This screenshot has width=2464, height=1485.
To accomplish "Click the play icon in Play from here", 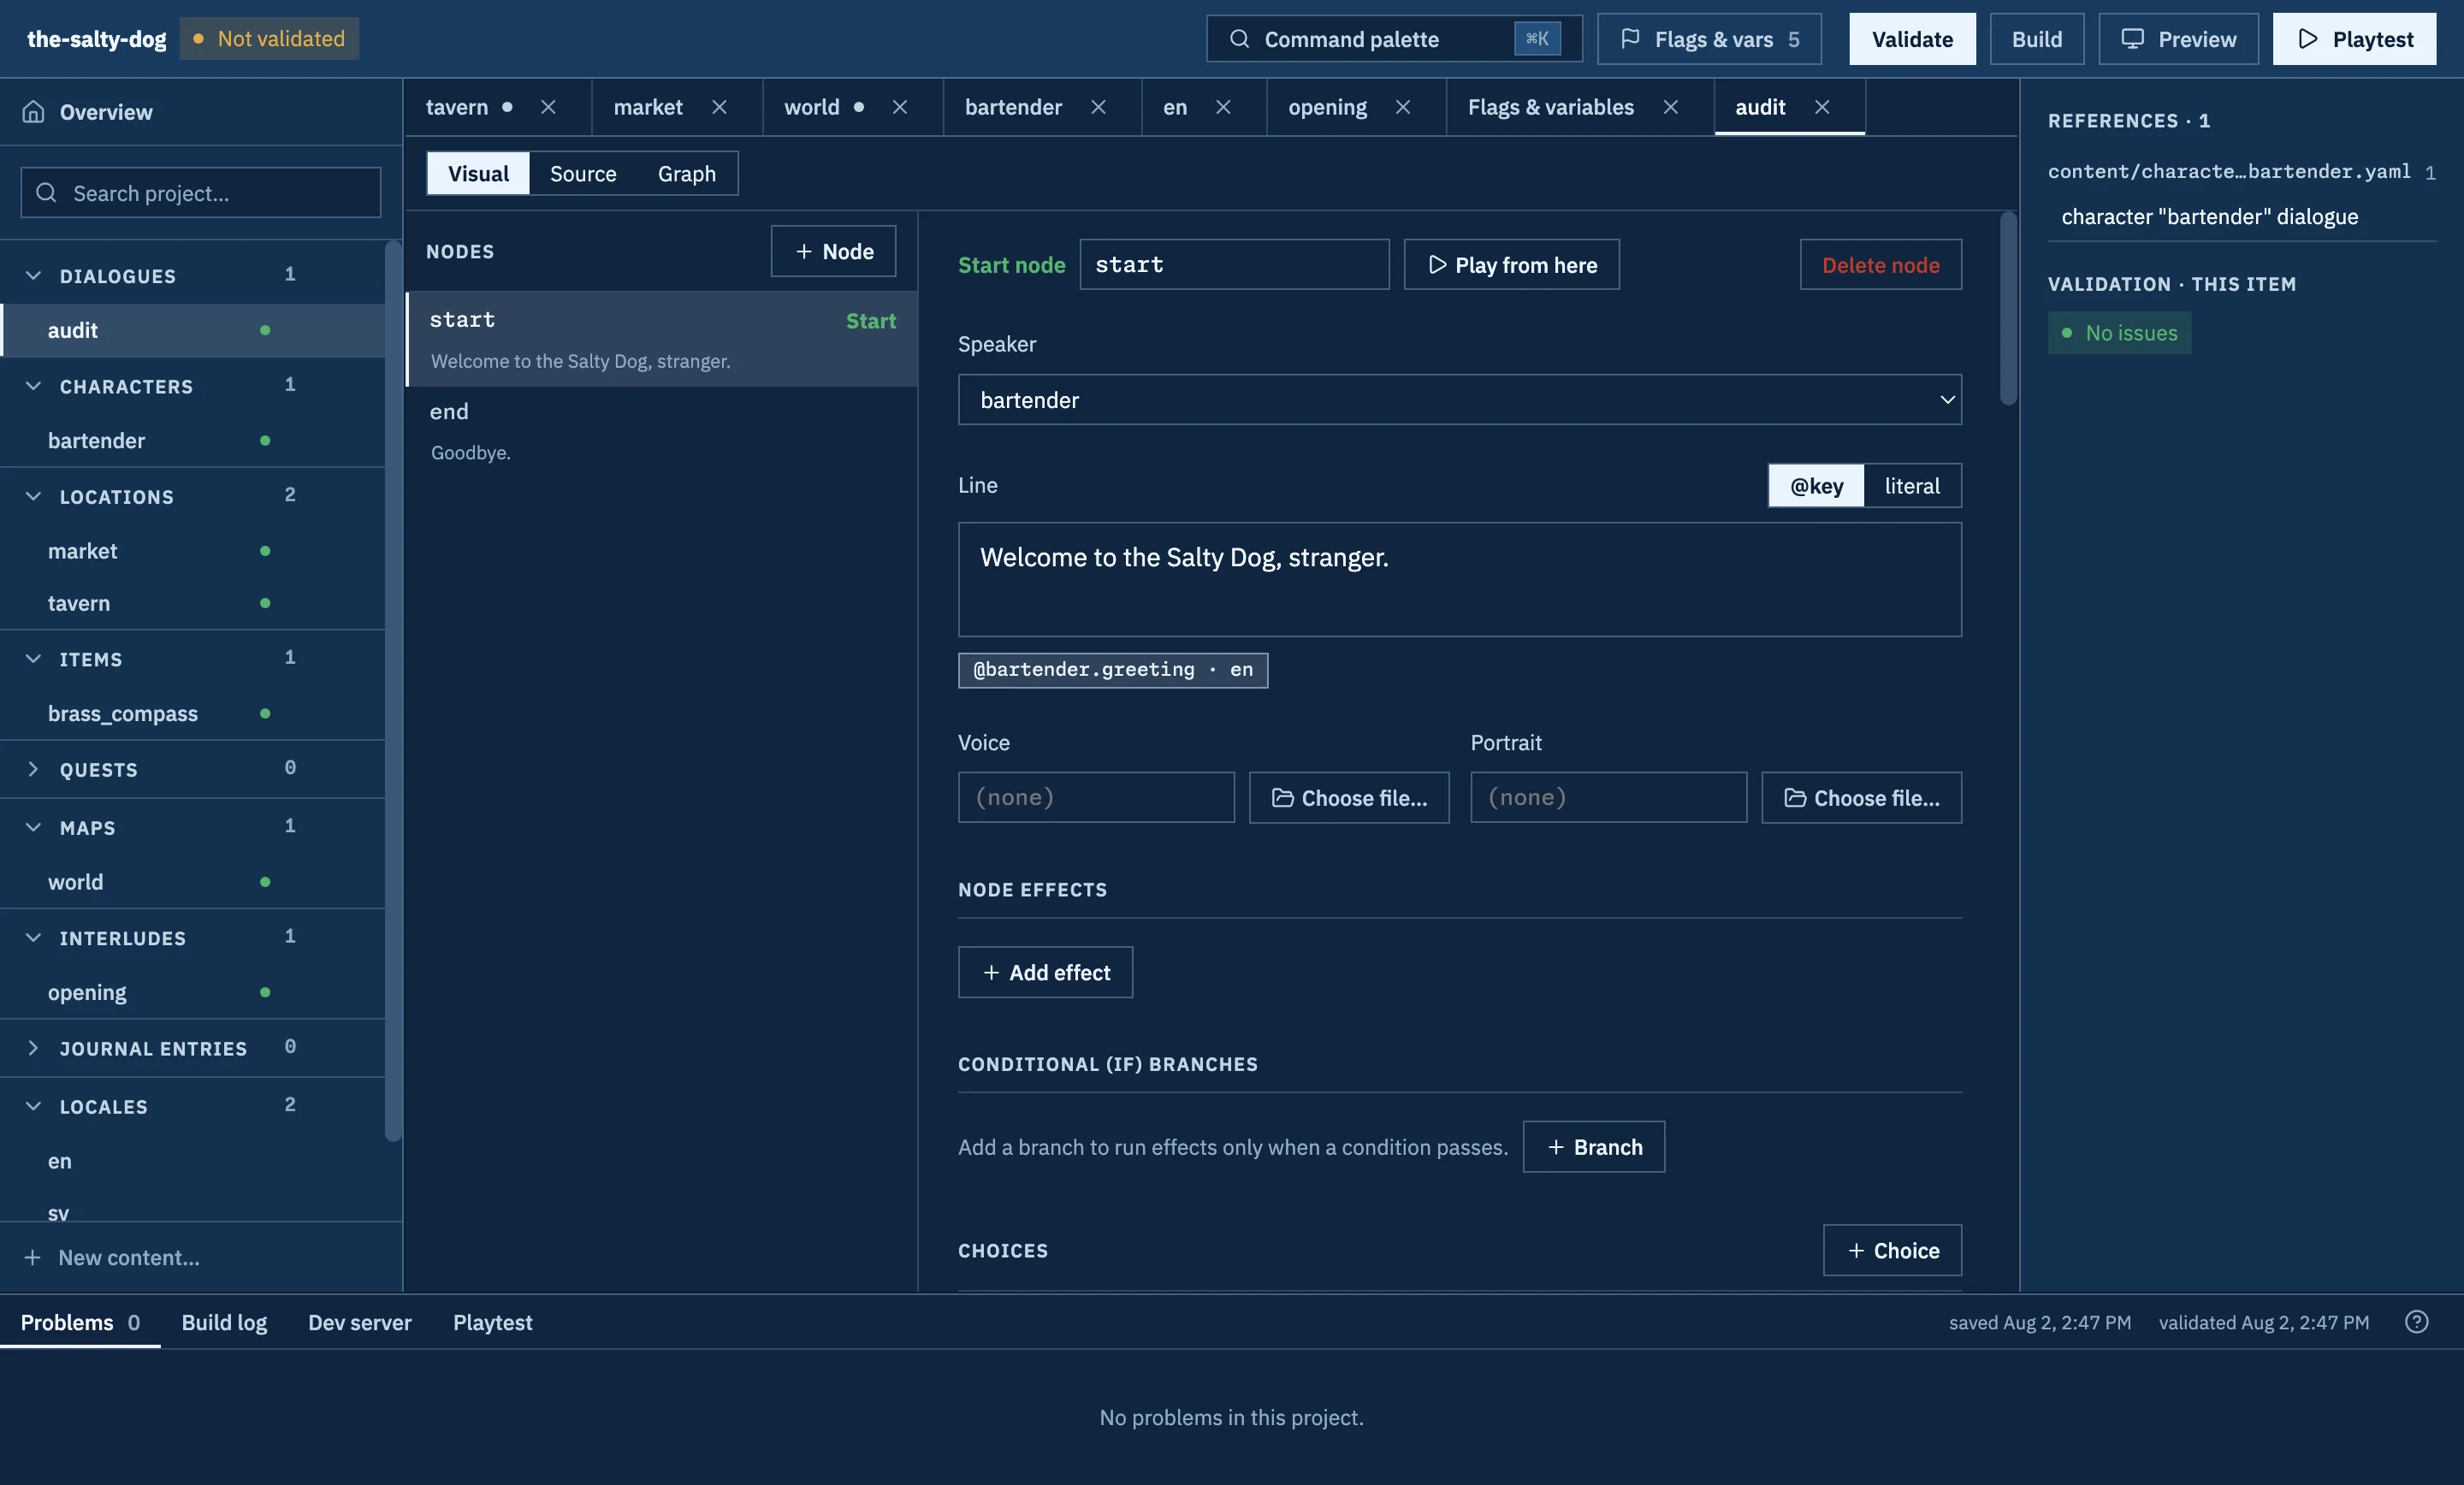I will (1437, 265).
